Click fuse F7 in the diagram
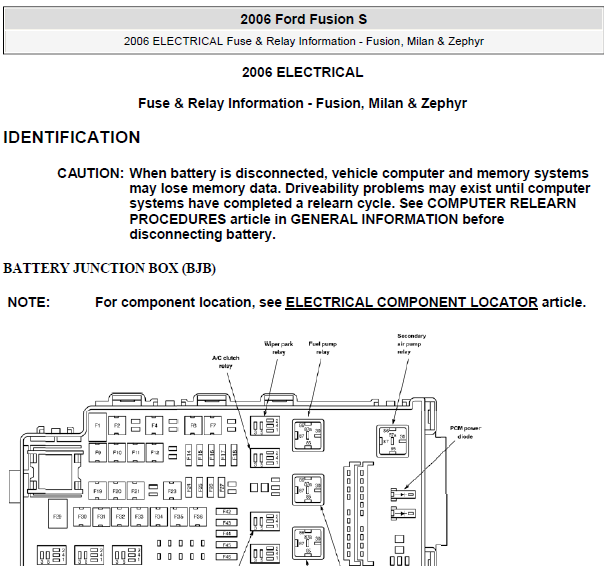The width and height of the screenshot is (604, 566). click(x=213, y=426)
